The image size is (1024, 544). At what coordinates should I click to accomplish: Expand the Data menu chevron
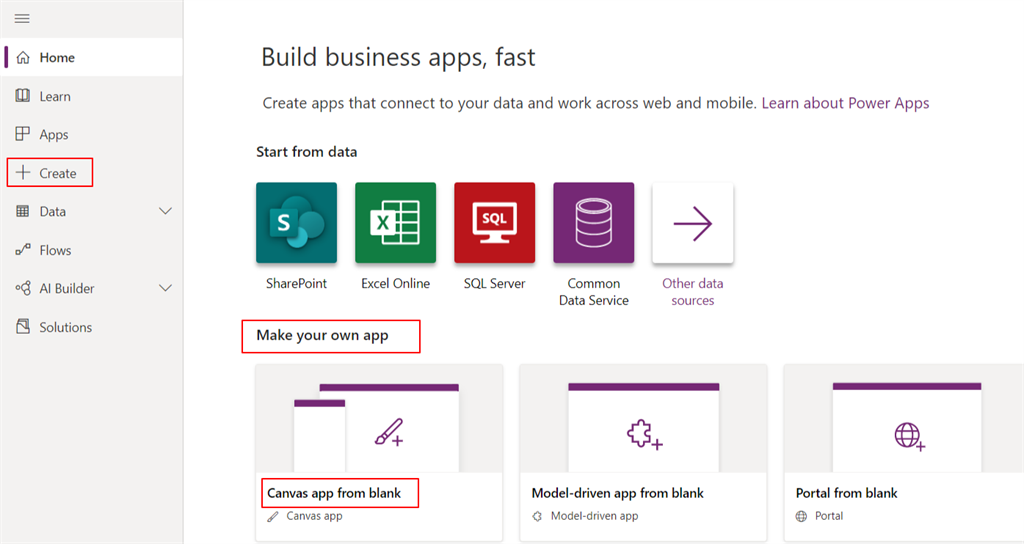click(x=166, y=211)
